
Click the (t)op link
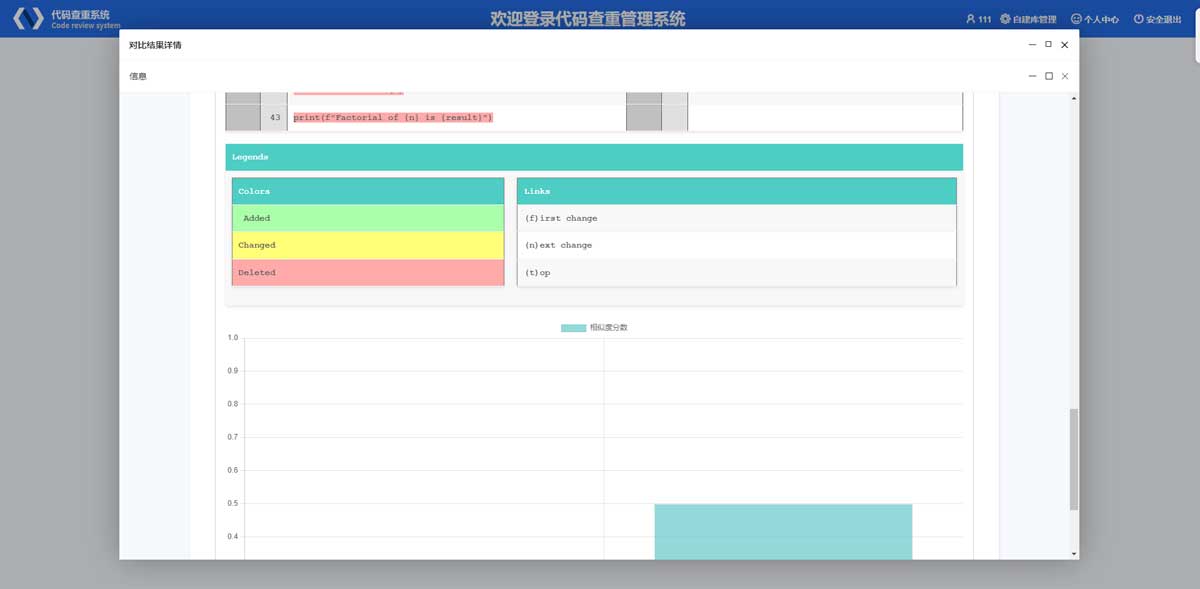pyautogui.click(x=537, y=272)
